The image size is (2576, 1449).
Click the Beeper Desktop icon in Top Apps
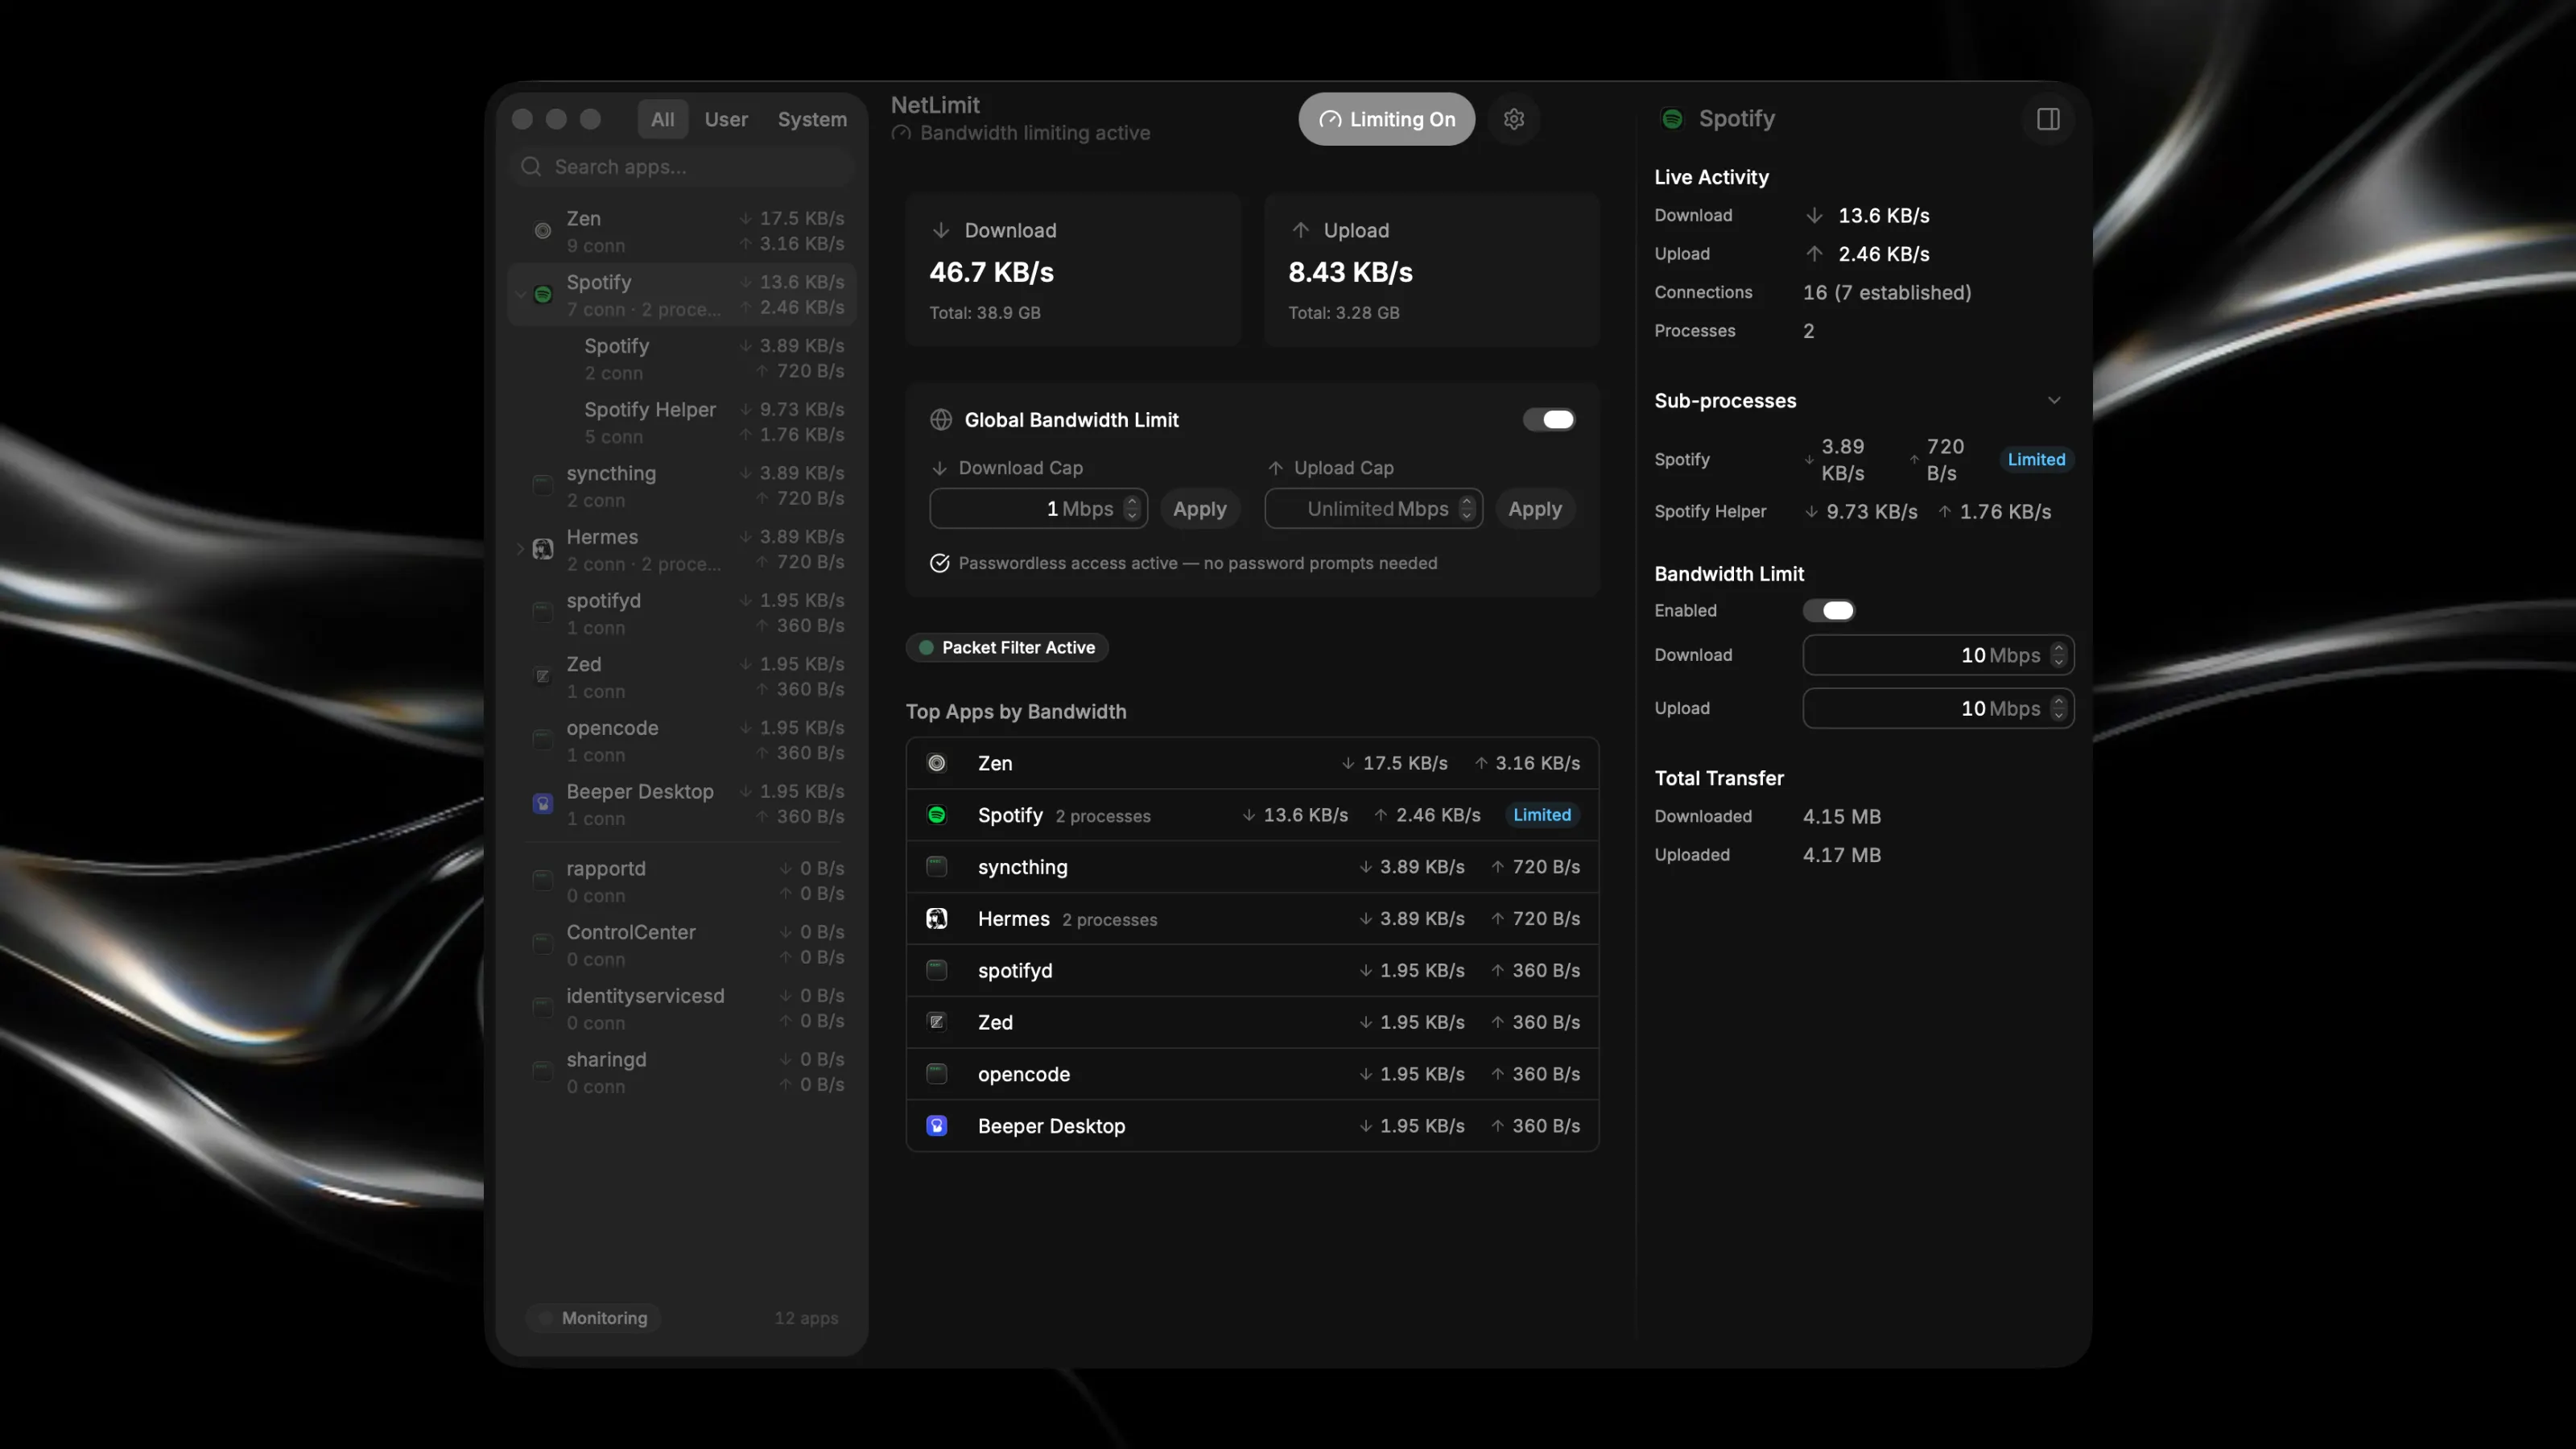[937, 1126]
